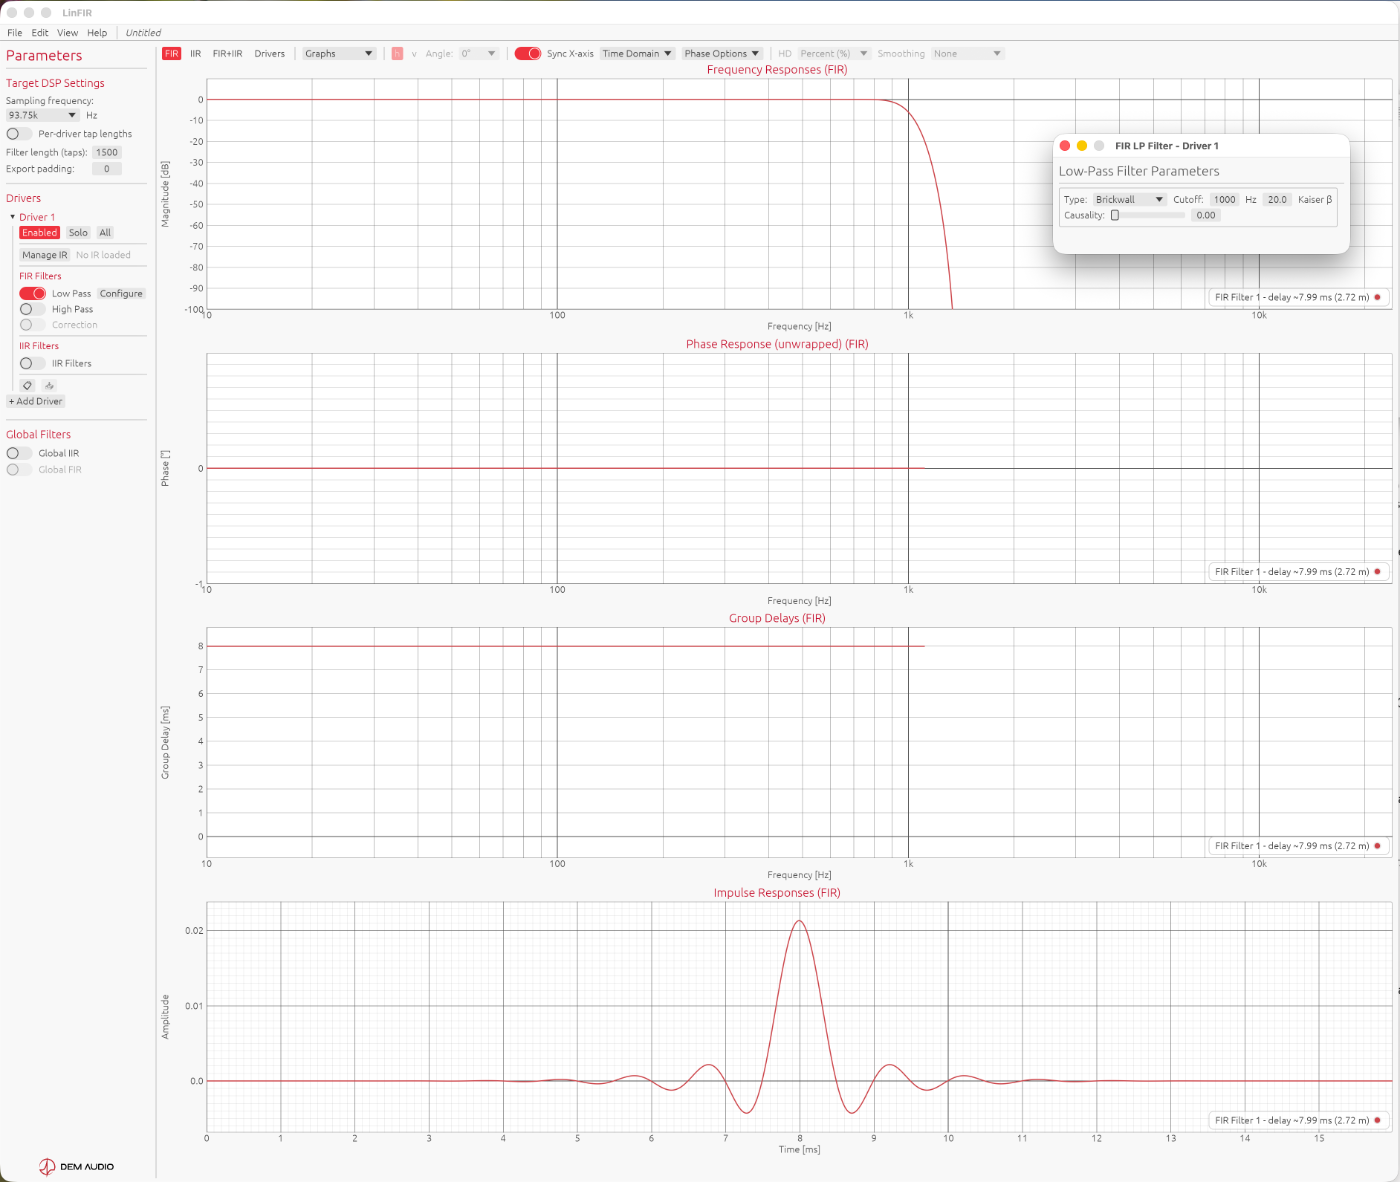The height and width of the screenshot is (1182, 1400).
Task: Switch to the FIR+IIR tab
Action: 227,54
